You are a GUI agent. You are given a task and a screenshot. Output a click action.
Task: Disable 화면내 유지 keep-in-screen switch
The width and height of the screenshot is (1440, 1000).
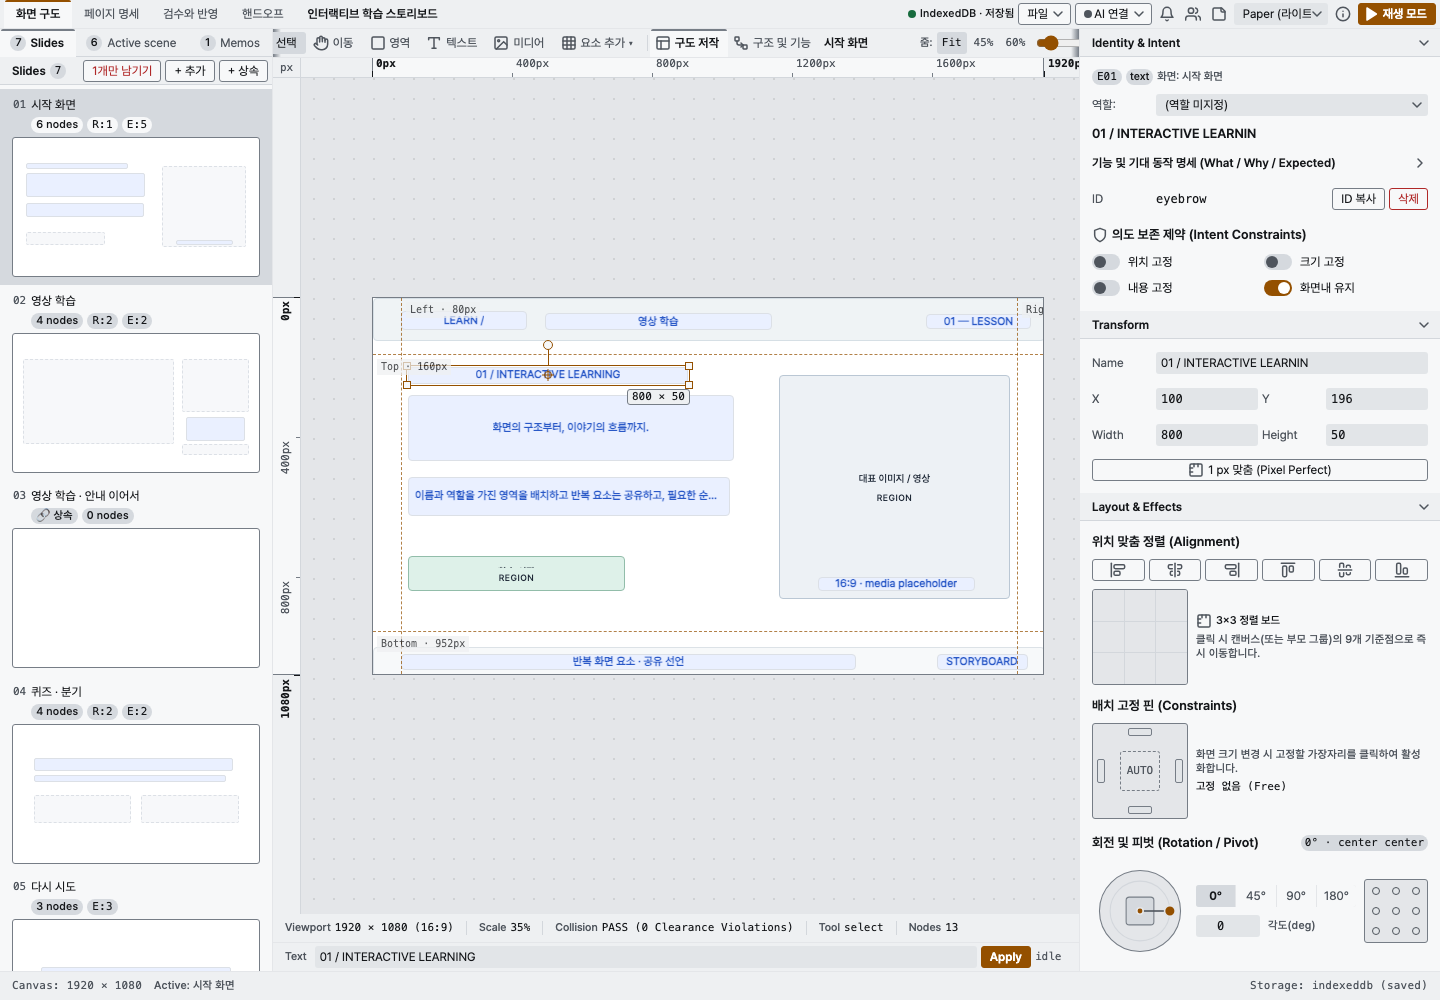[1278, 288]
